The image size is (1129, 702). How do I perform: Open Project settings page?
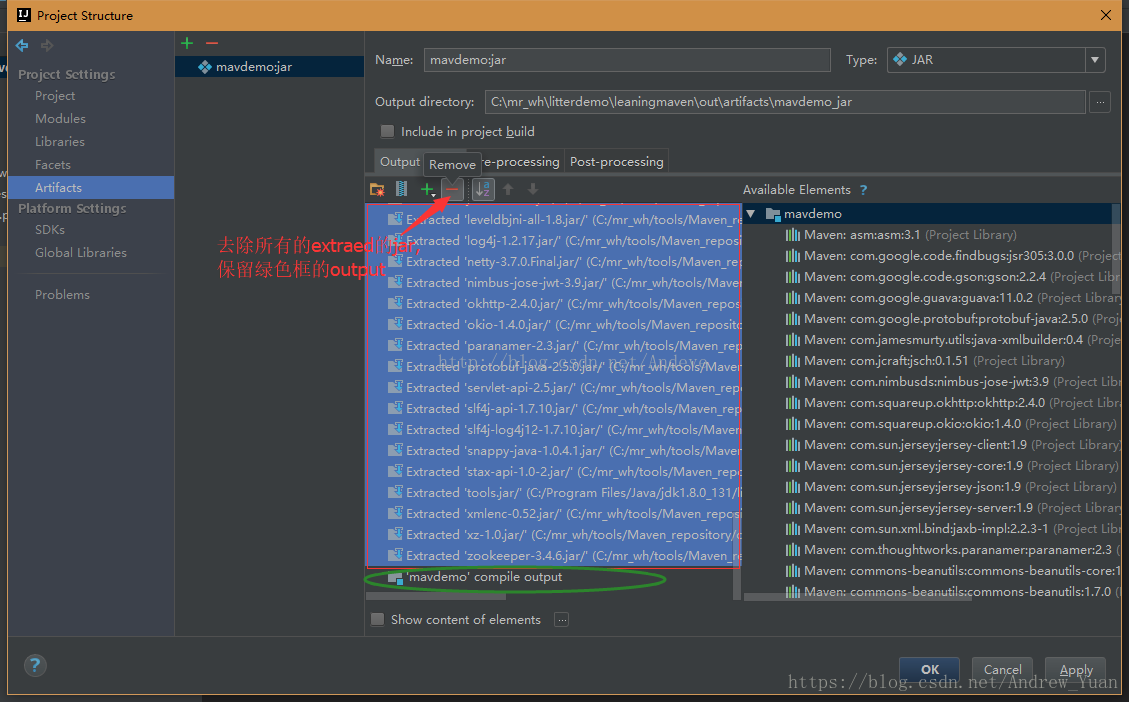55,96
